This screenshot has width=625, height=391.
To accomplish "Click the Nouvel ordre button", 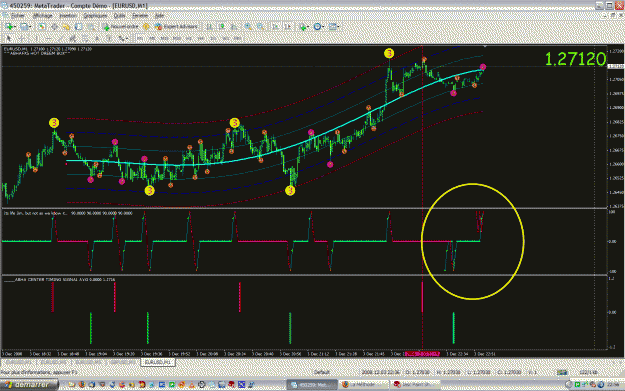I will pyautogui.click(x=120, y=27).
